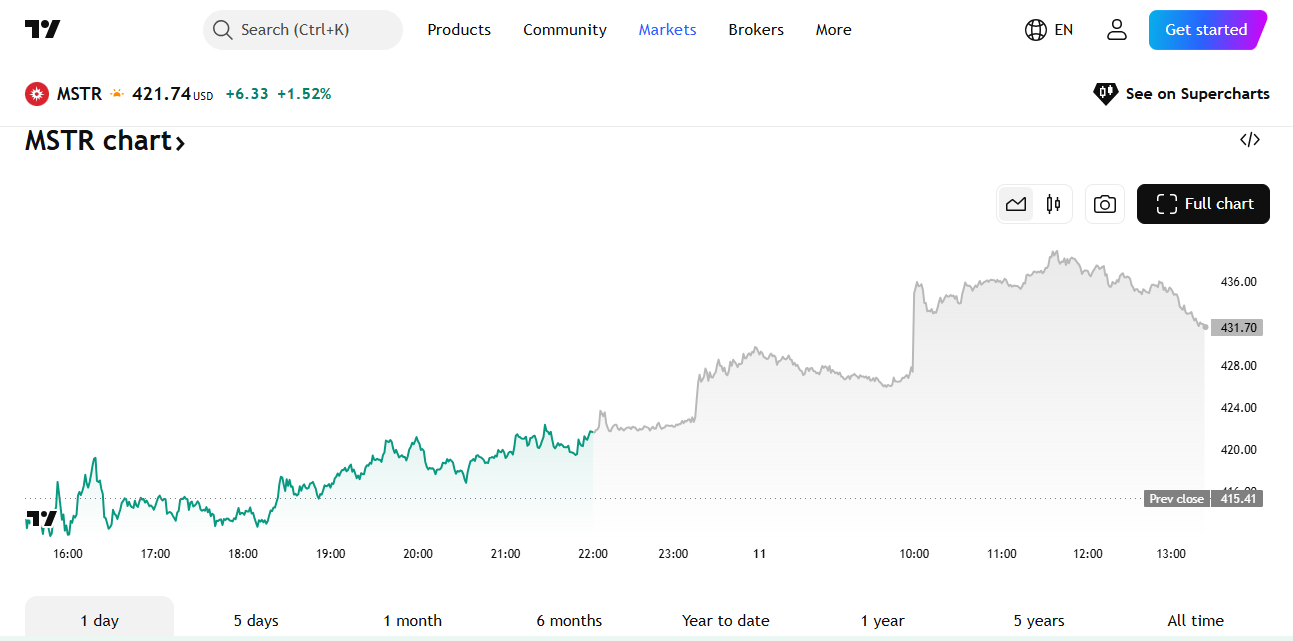Open the Full chart button
Image resolution: width=1293 pixels, height=641 pixels.
coord(1203,204)
